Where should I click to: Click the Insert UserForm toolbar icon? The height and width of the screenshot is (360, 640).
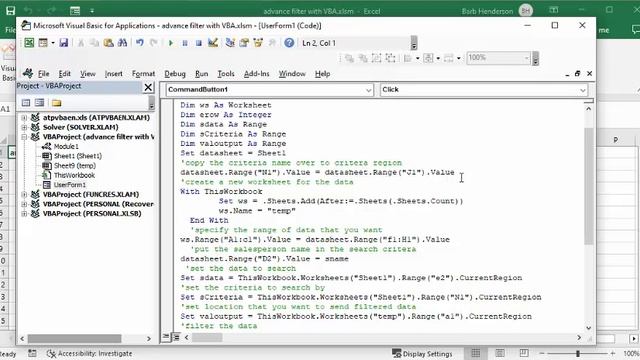pyautogui.click(x=43, y=42)
